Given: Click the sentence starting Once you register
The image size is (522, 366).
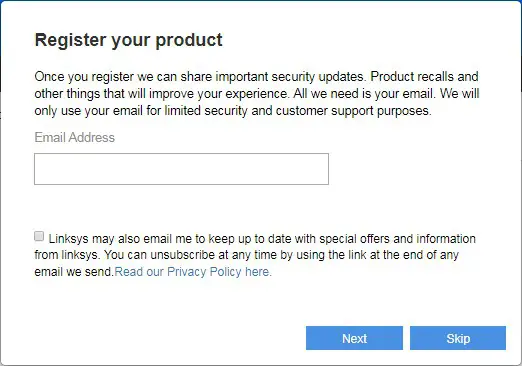Looking at the screenshot, I should coord(200,77).
